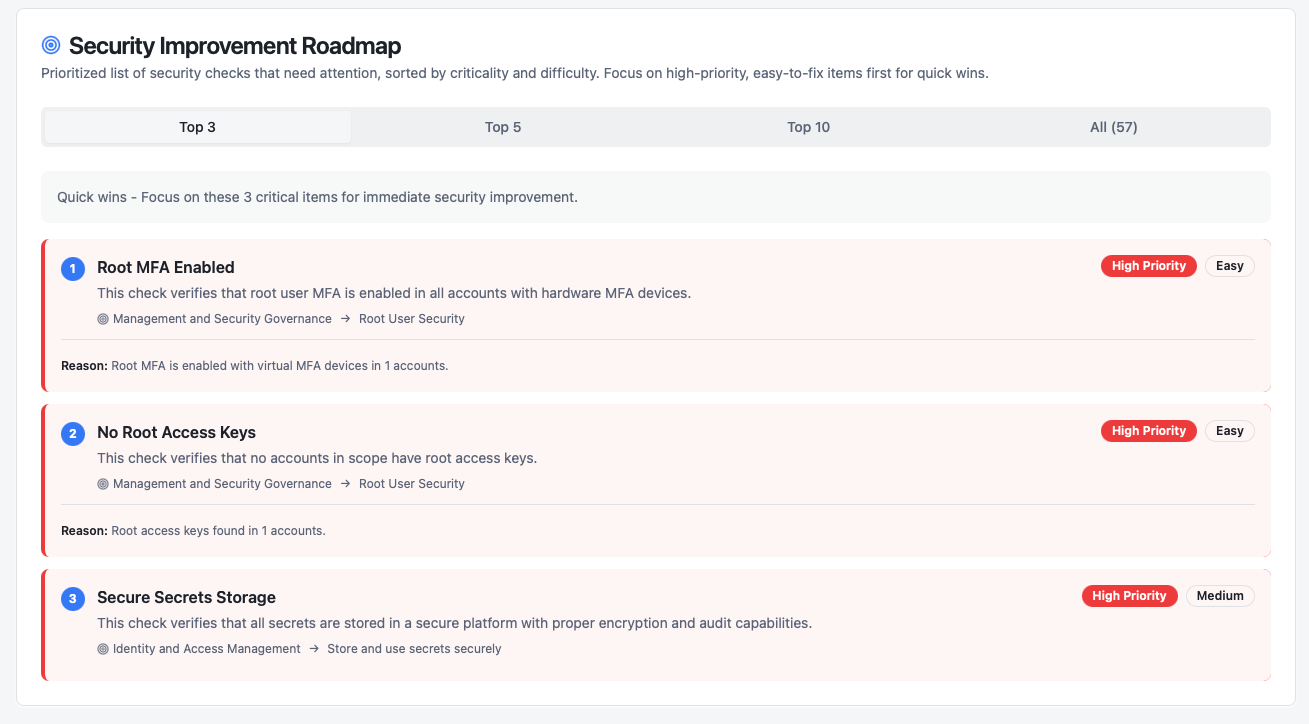1309x724 pixels.
Task: Click category icon in No Root Access Keys breadcrumb
Action: point(103,484)
